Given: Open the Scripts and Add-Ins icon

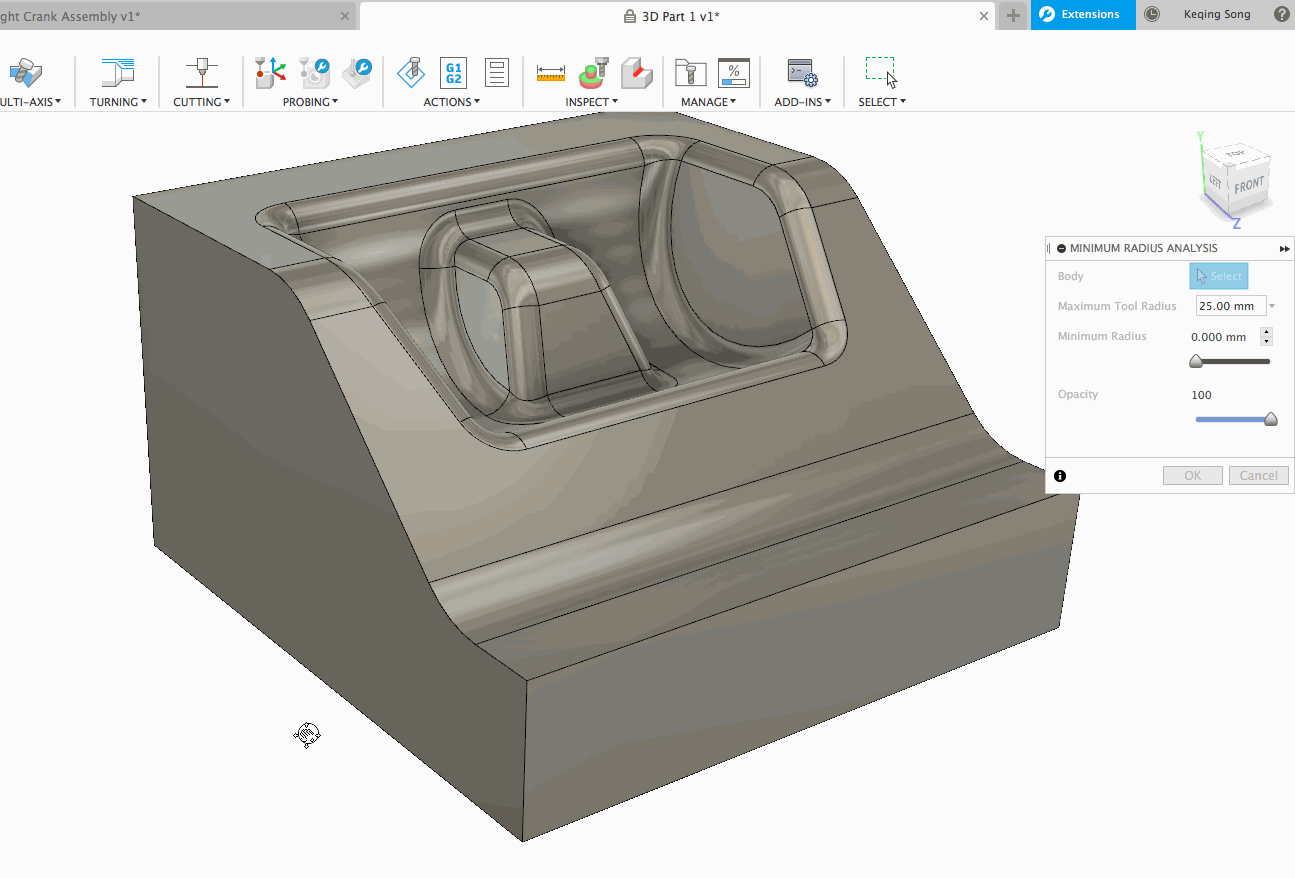Looking at the screenshot, I should click(802, 72).
